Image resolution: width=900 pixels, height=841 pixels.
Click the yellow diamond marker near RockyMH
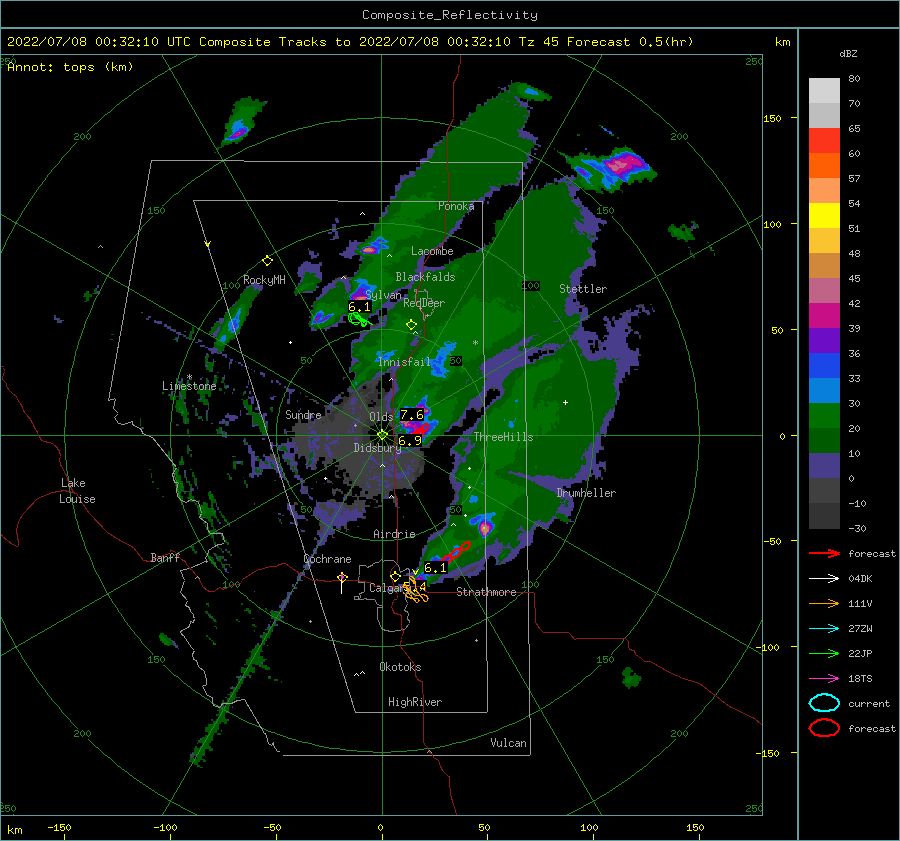tap(267, 261)
